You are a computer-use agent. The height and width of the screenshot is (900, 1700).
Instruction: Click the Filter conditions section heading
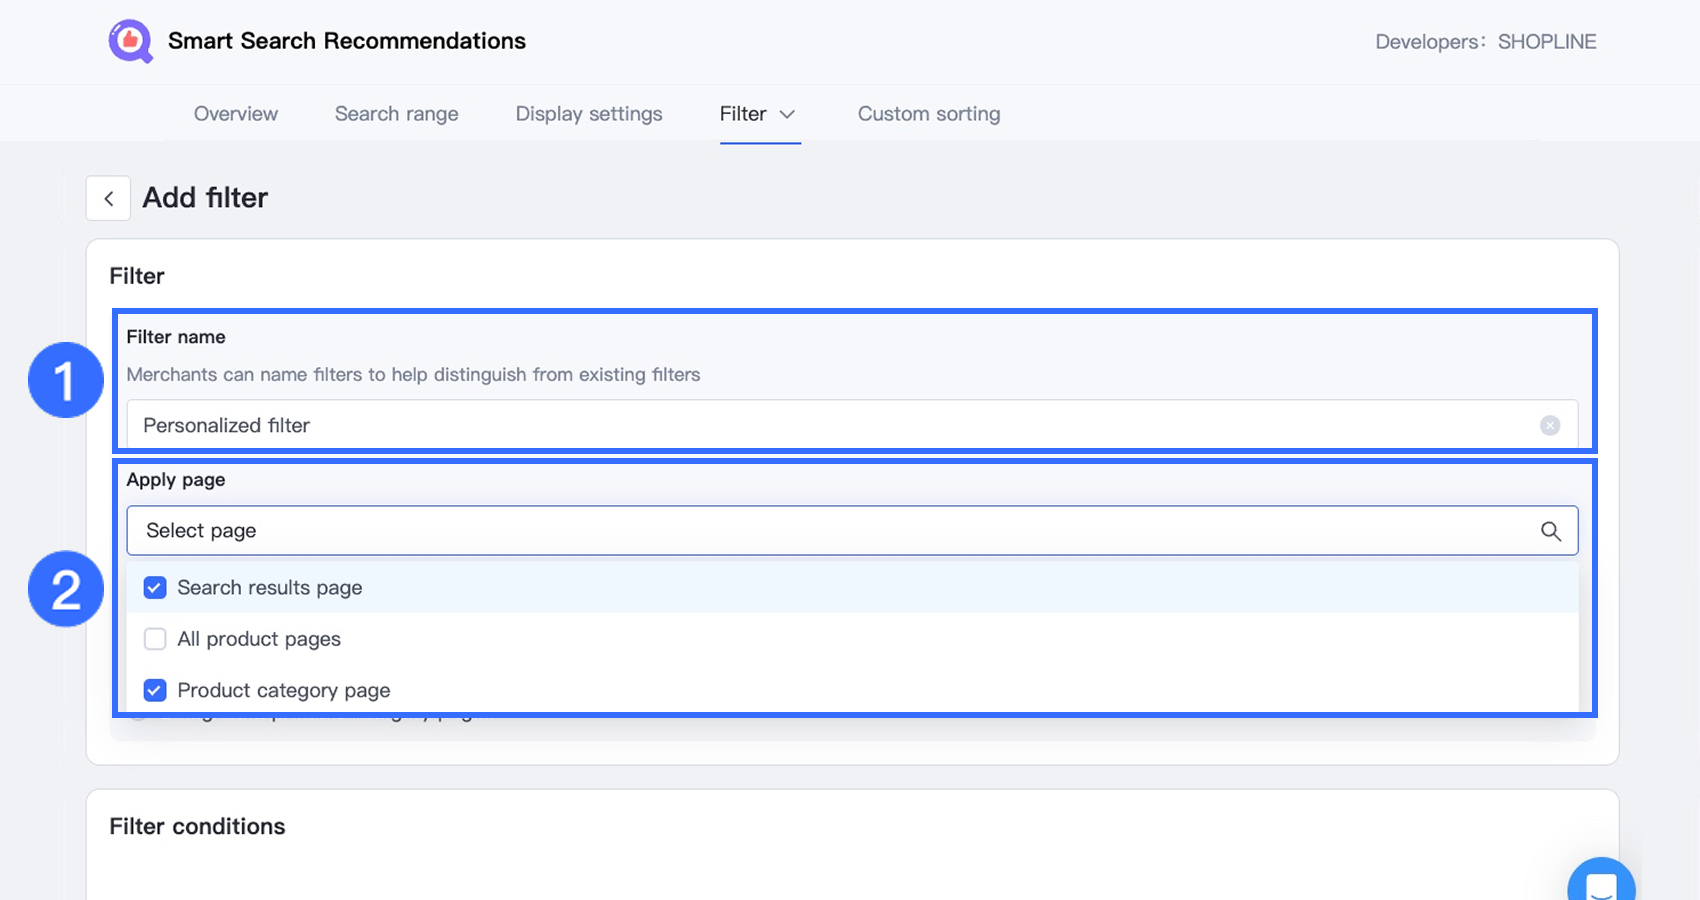click(x=197, y=826)
